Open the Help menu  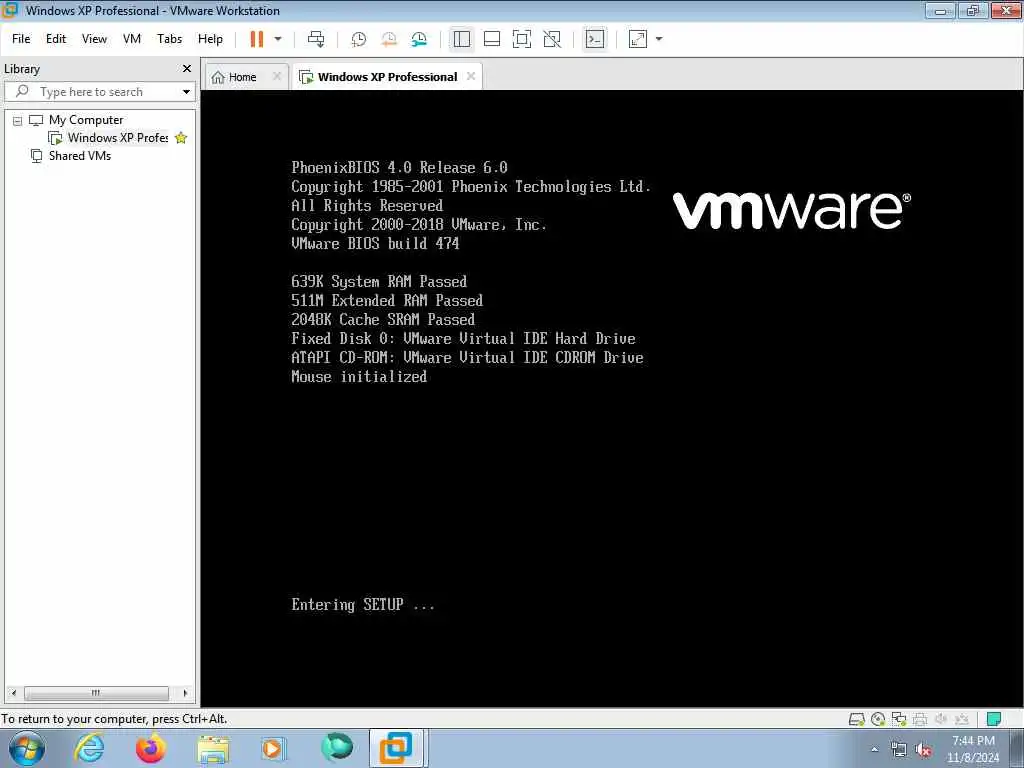pos(210,39)
